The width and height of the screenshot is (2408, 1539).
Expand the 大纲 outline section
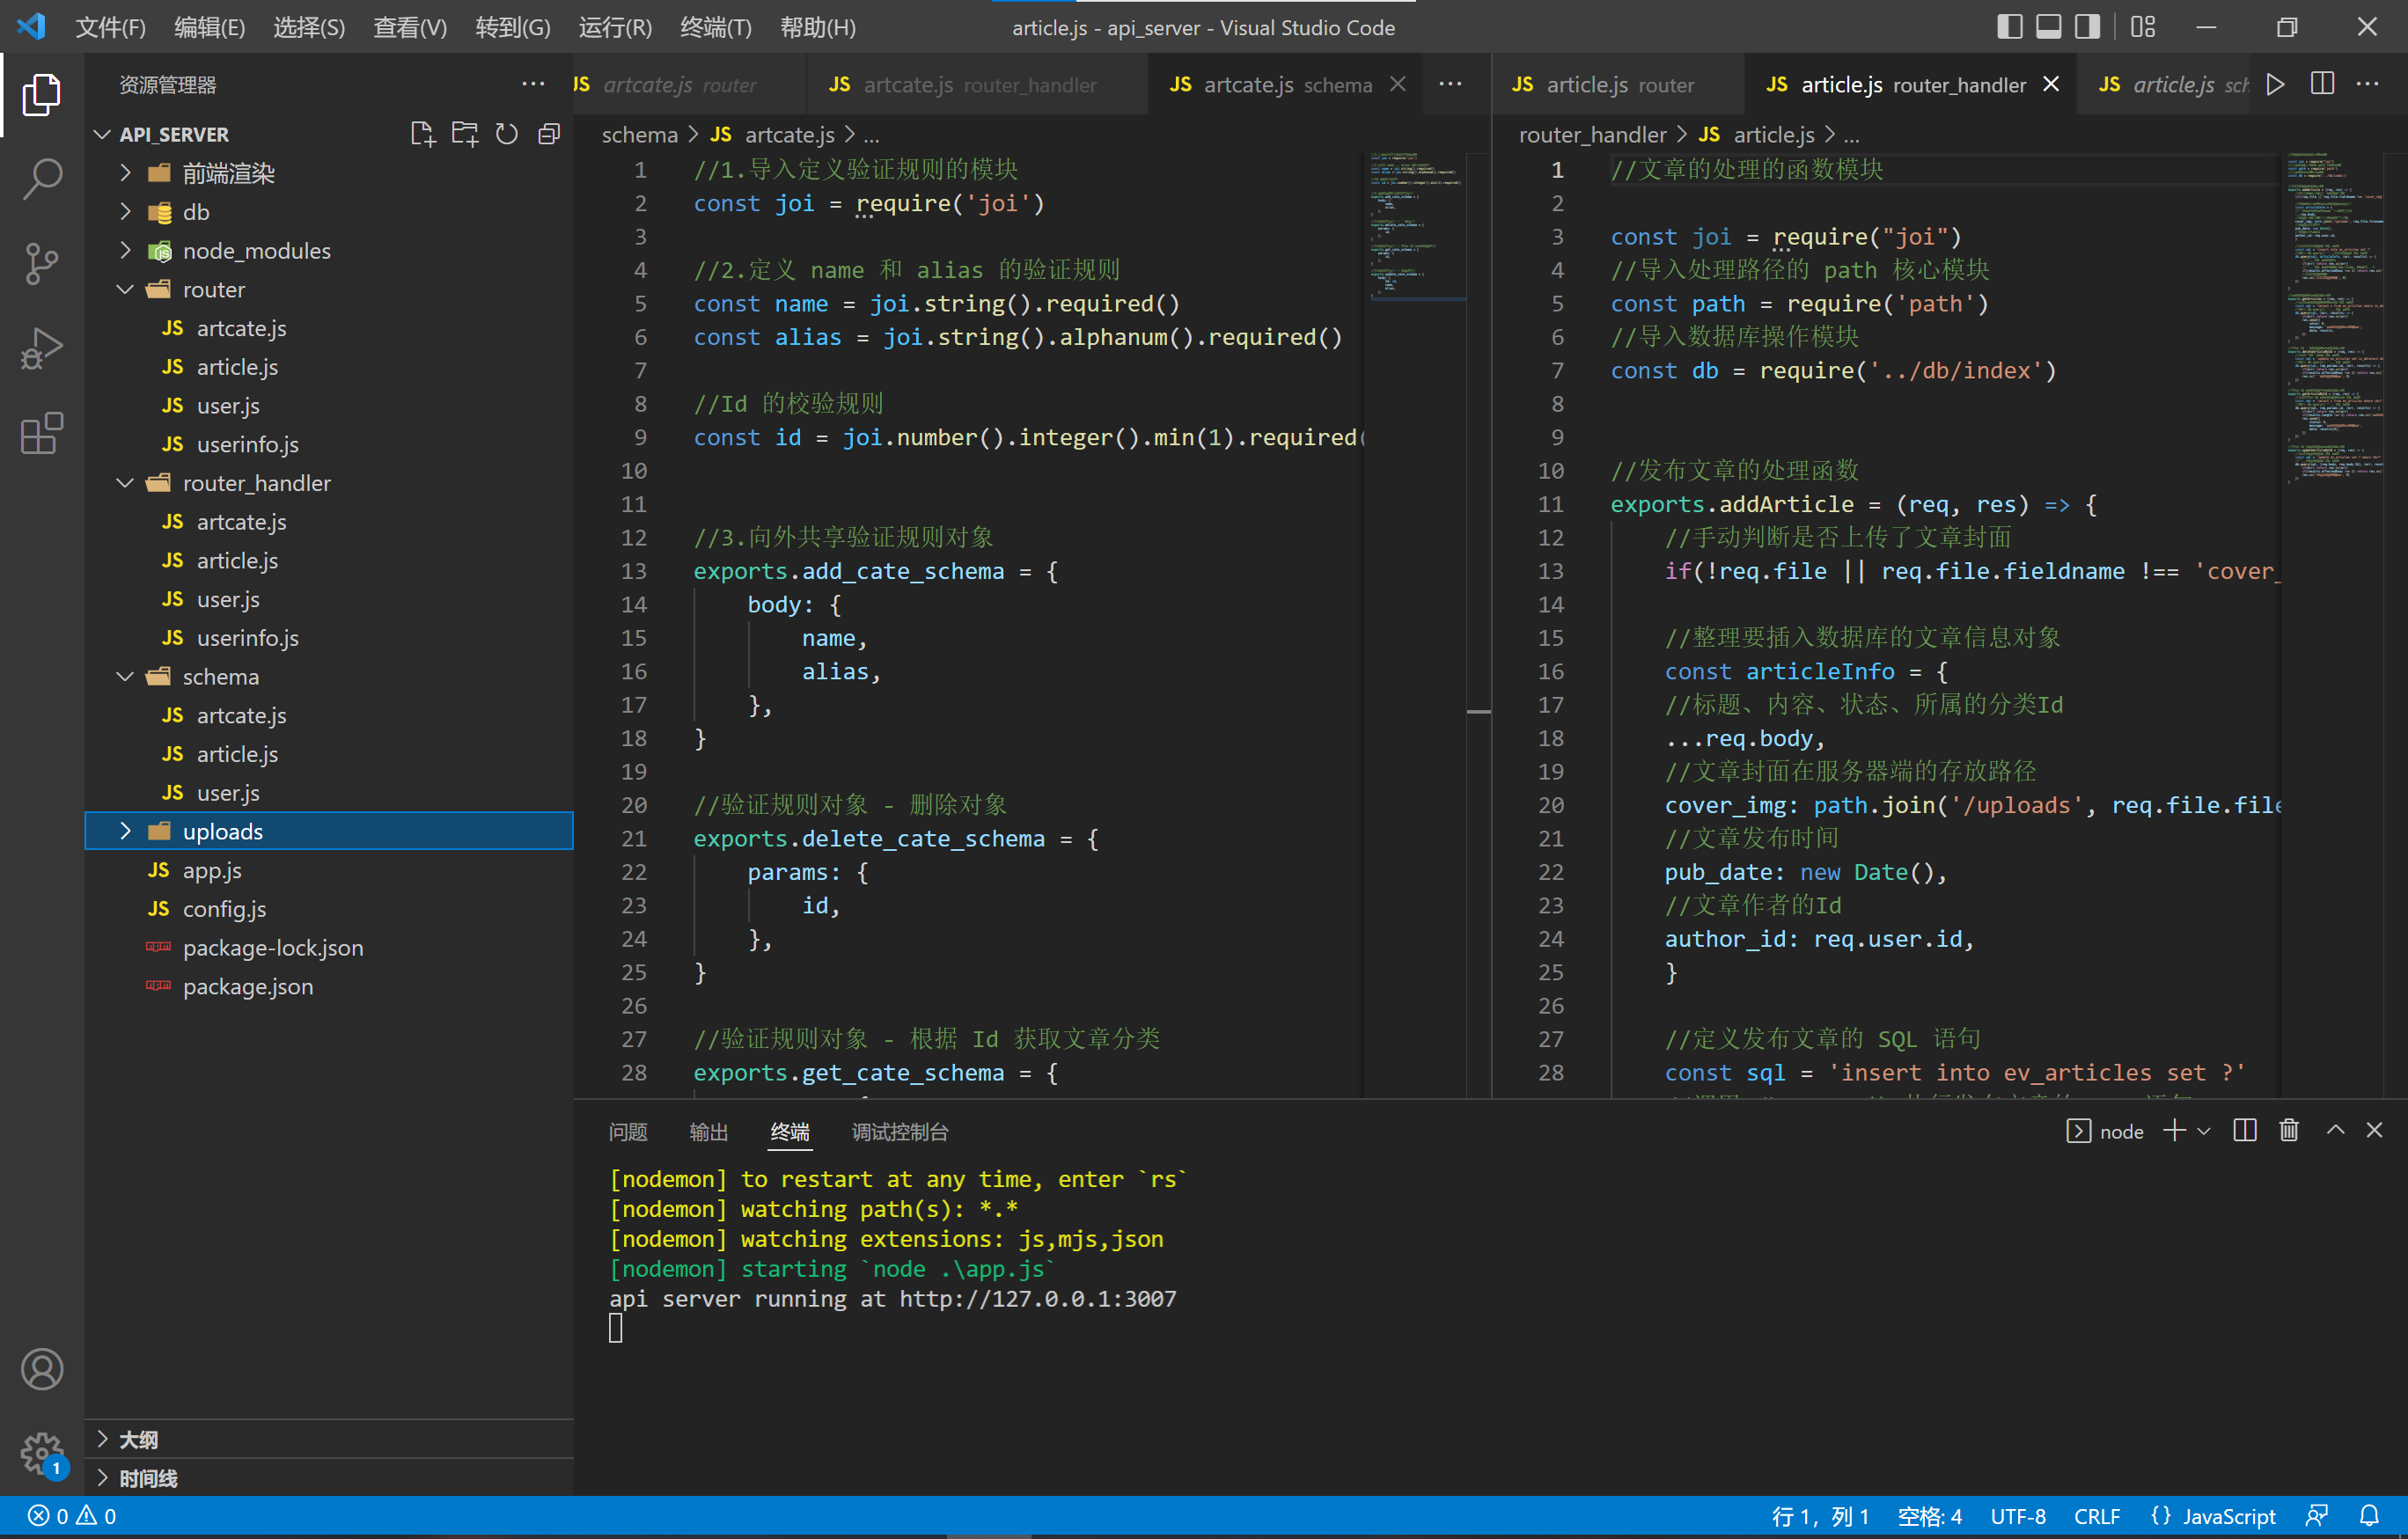138,1439
